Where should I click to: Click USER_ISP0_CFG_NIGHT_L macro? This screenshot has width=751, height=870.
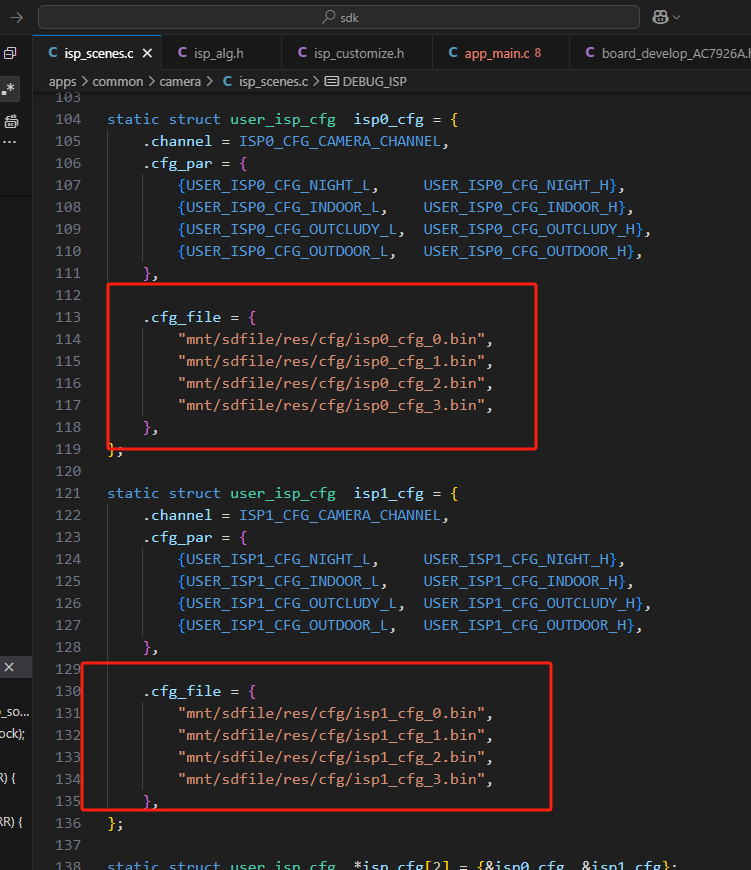(x=278, y=185)
